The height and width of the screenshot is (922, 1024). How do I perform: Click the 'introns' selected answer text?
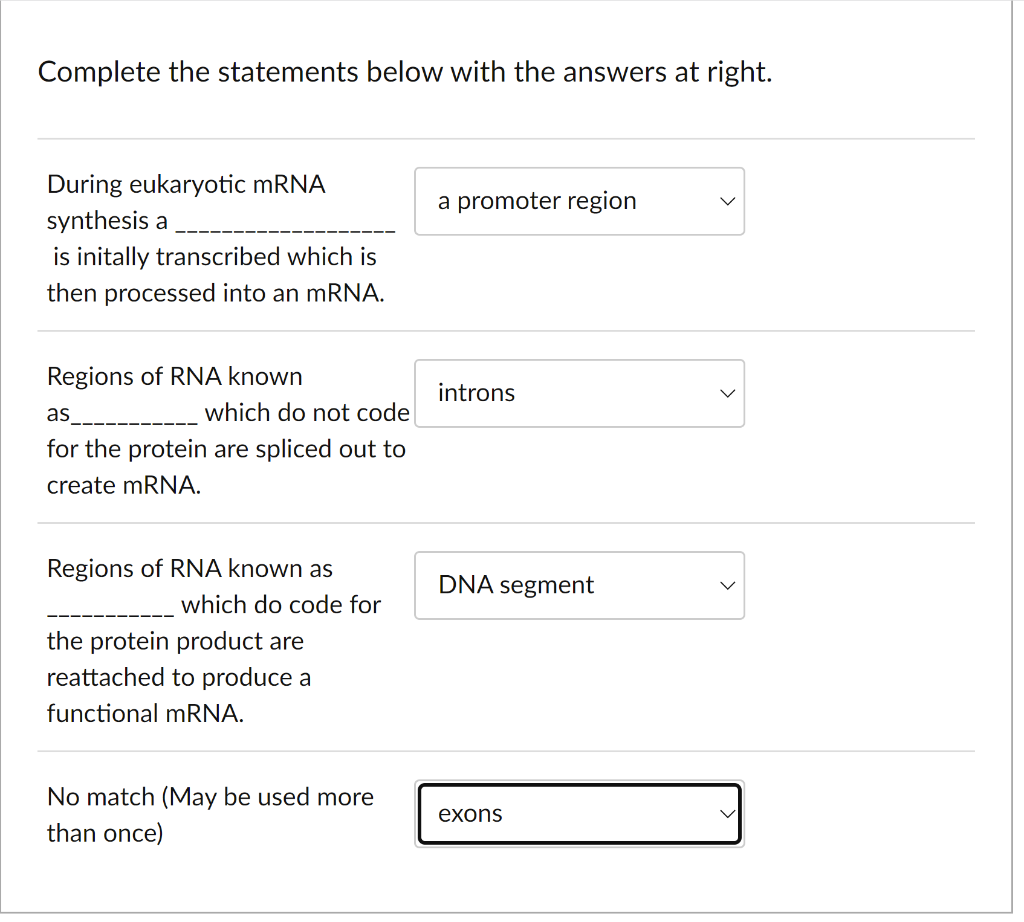point(476,392)
